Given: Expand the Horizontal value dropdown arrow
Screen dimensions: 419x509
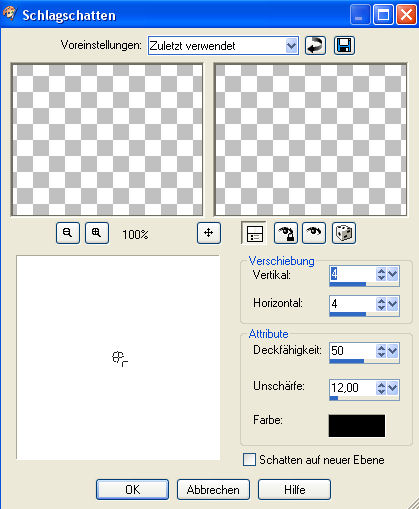Looking at the screenshot, I should pyautogui.click(x=393, y=304).
